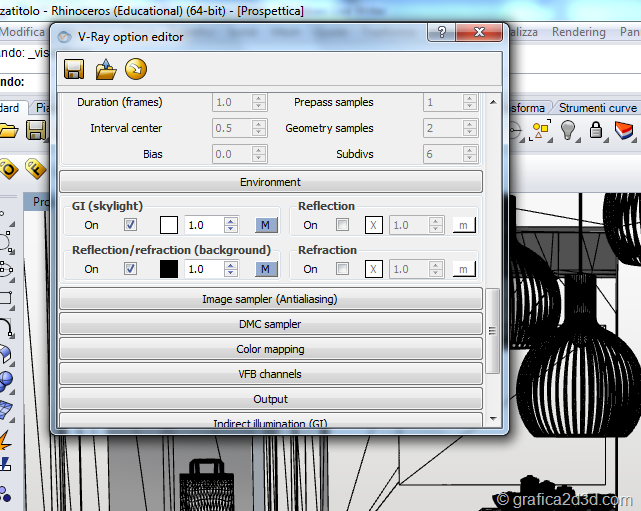This screenshot has width=641, height=511.
Task: Click the yellow tag icon with letter F
Action: coord(36,168)
